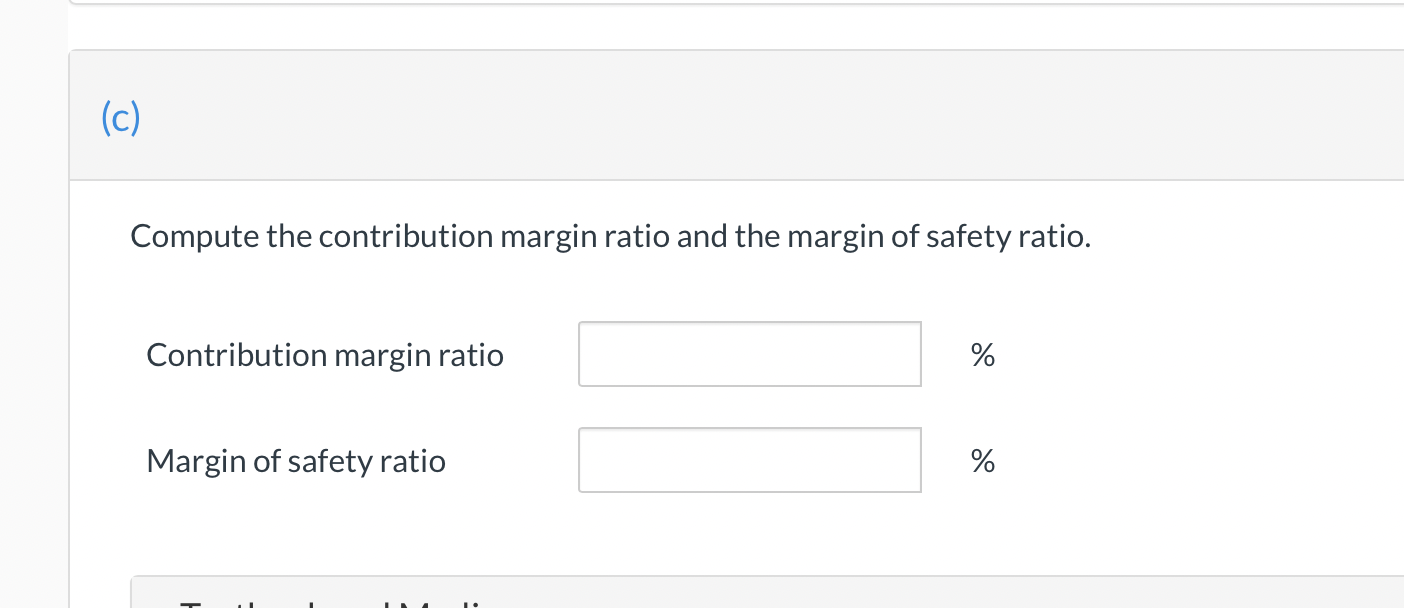
Task: Click the light gray left page margin strip
Action: pos(34,300)
